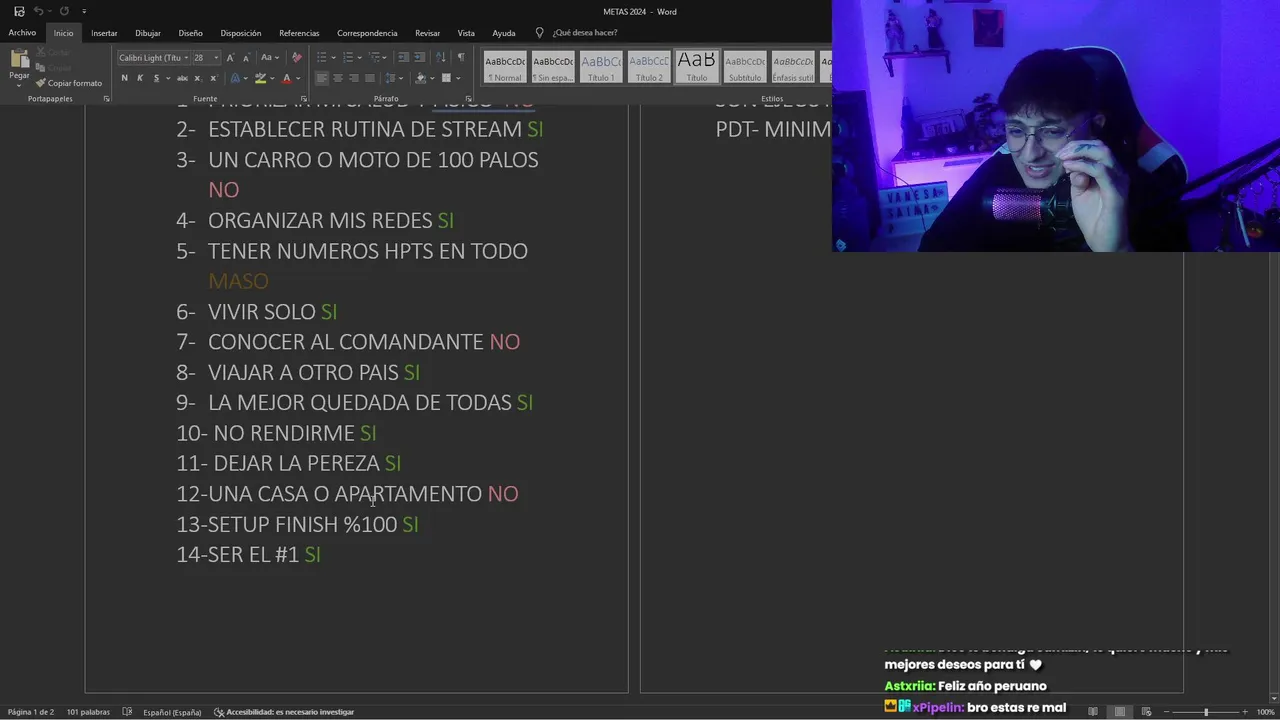Apply the Título 2 style
This screenshot has height=720, width=1280.
click(649, 67)
